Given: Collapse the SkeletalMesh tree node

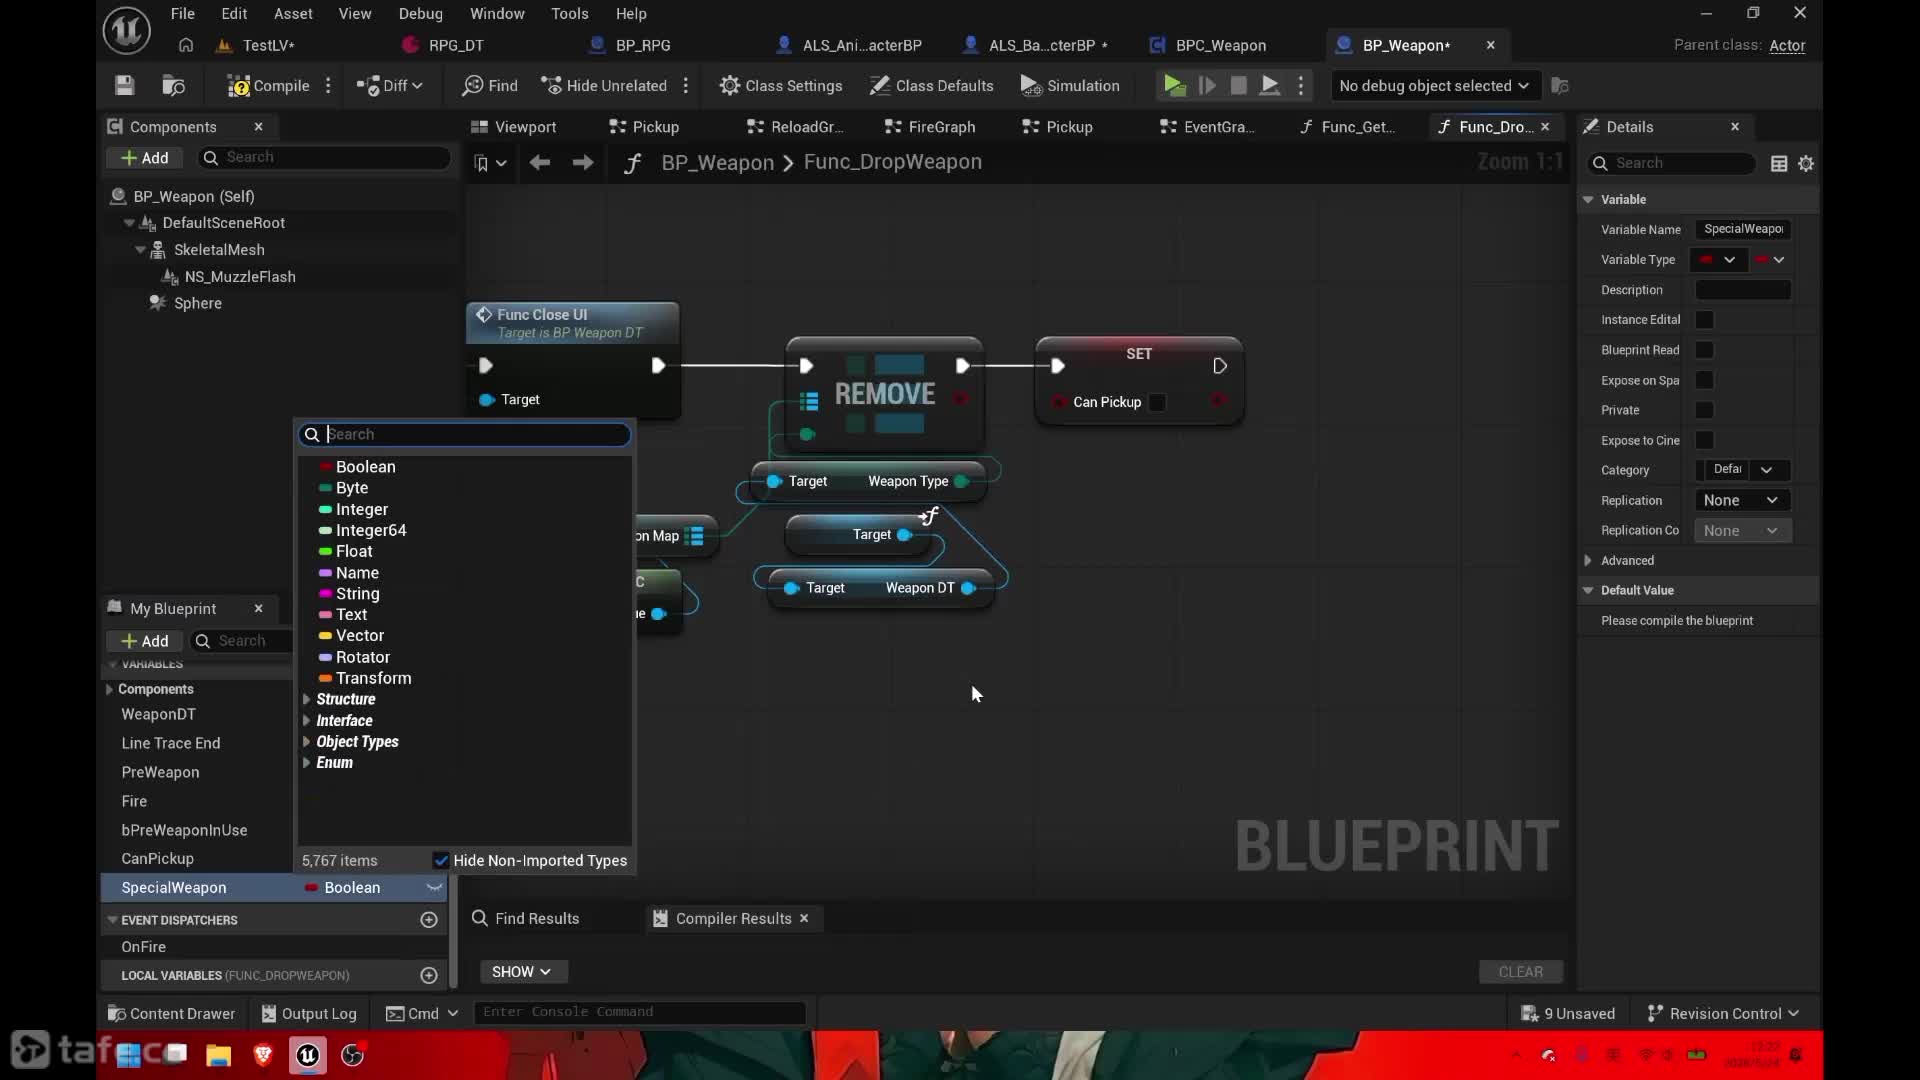Looking at the screenshot, I should (x=141, y=250).
